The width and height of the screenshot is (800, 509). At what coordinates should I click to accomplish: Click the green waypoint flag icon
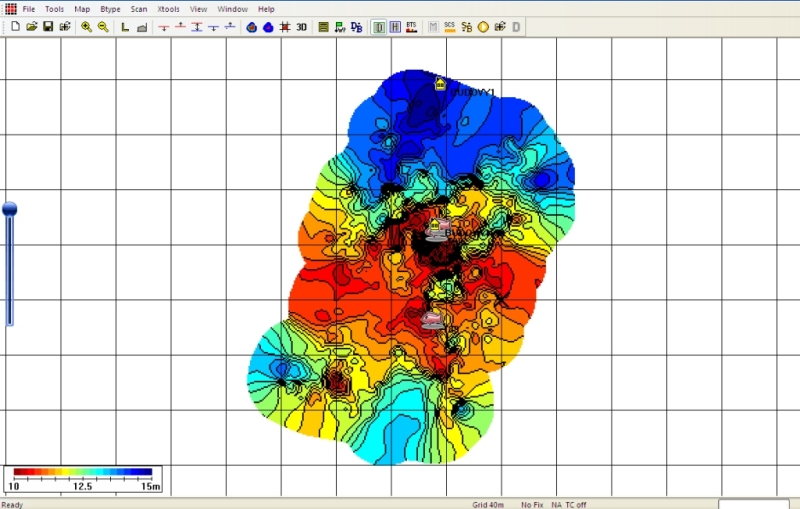pyautogui.click(x=340, y=27)
